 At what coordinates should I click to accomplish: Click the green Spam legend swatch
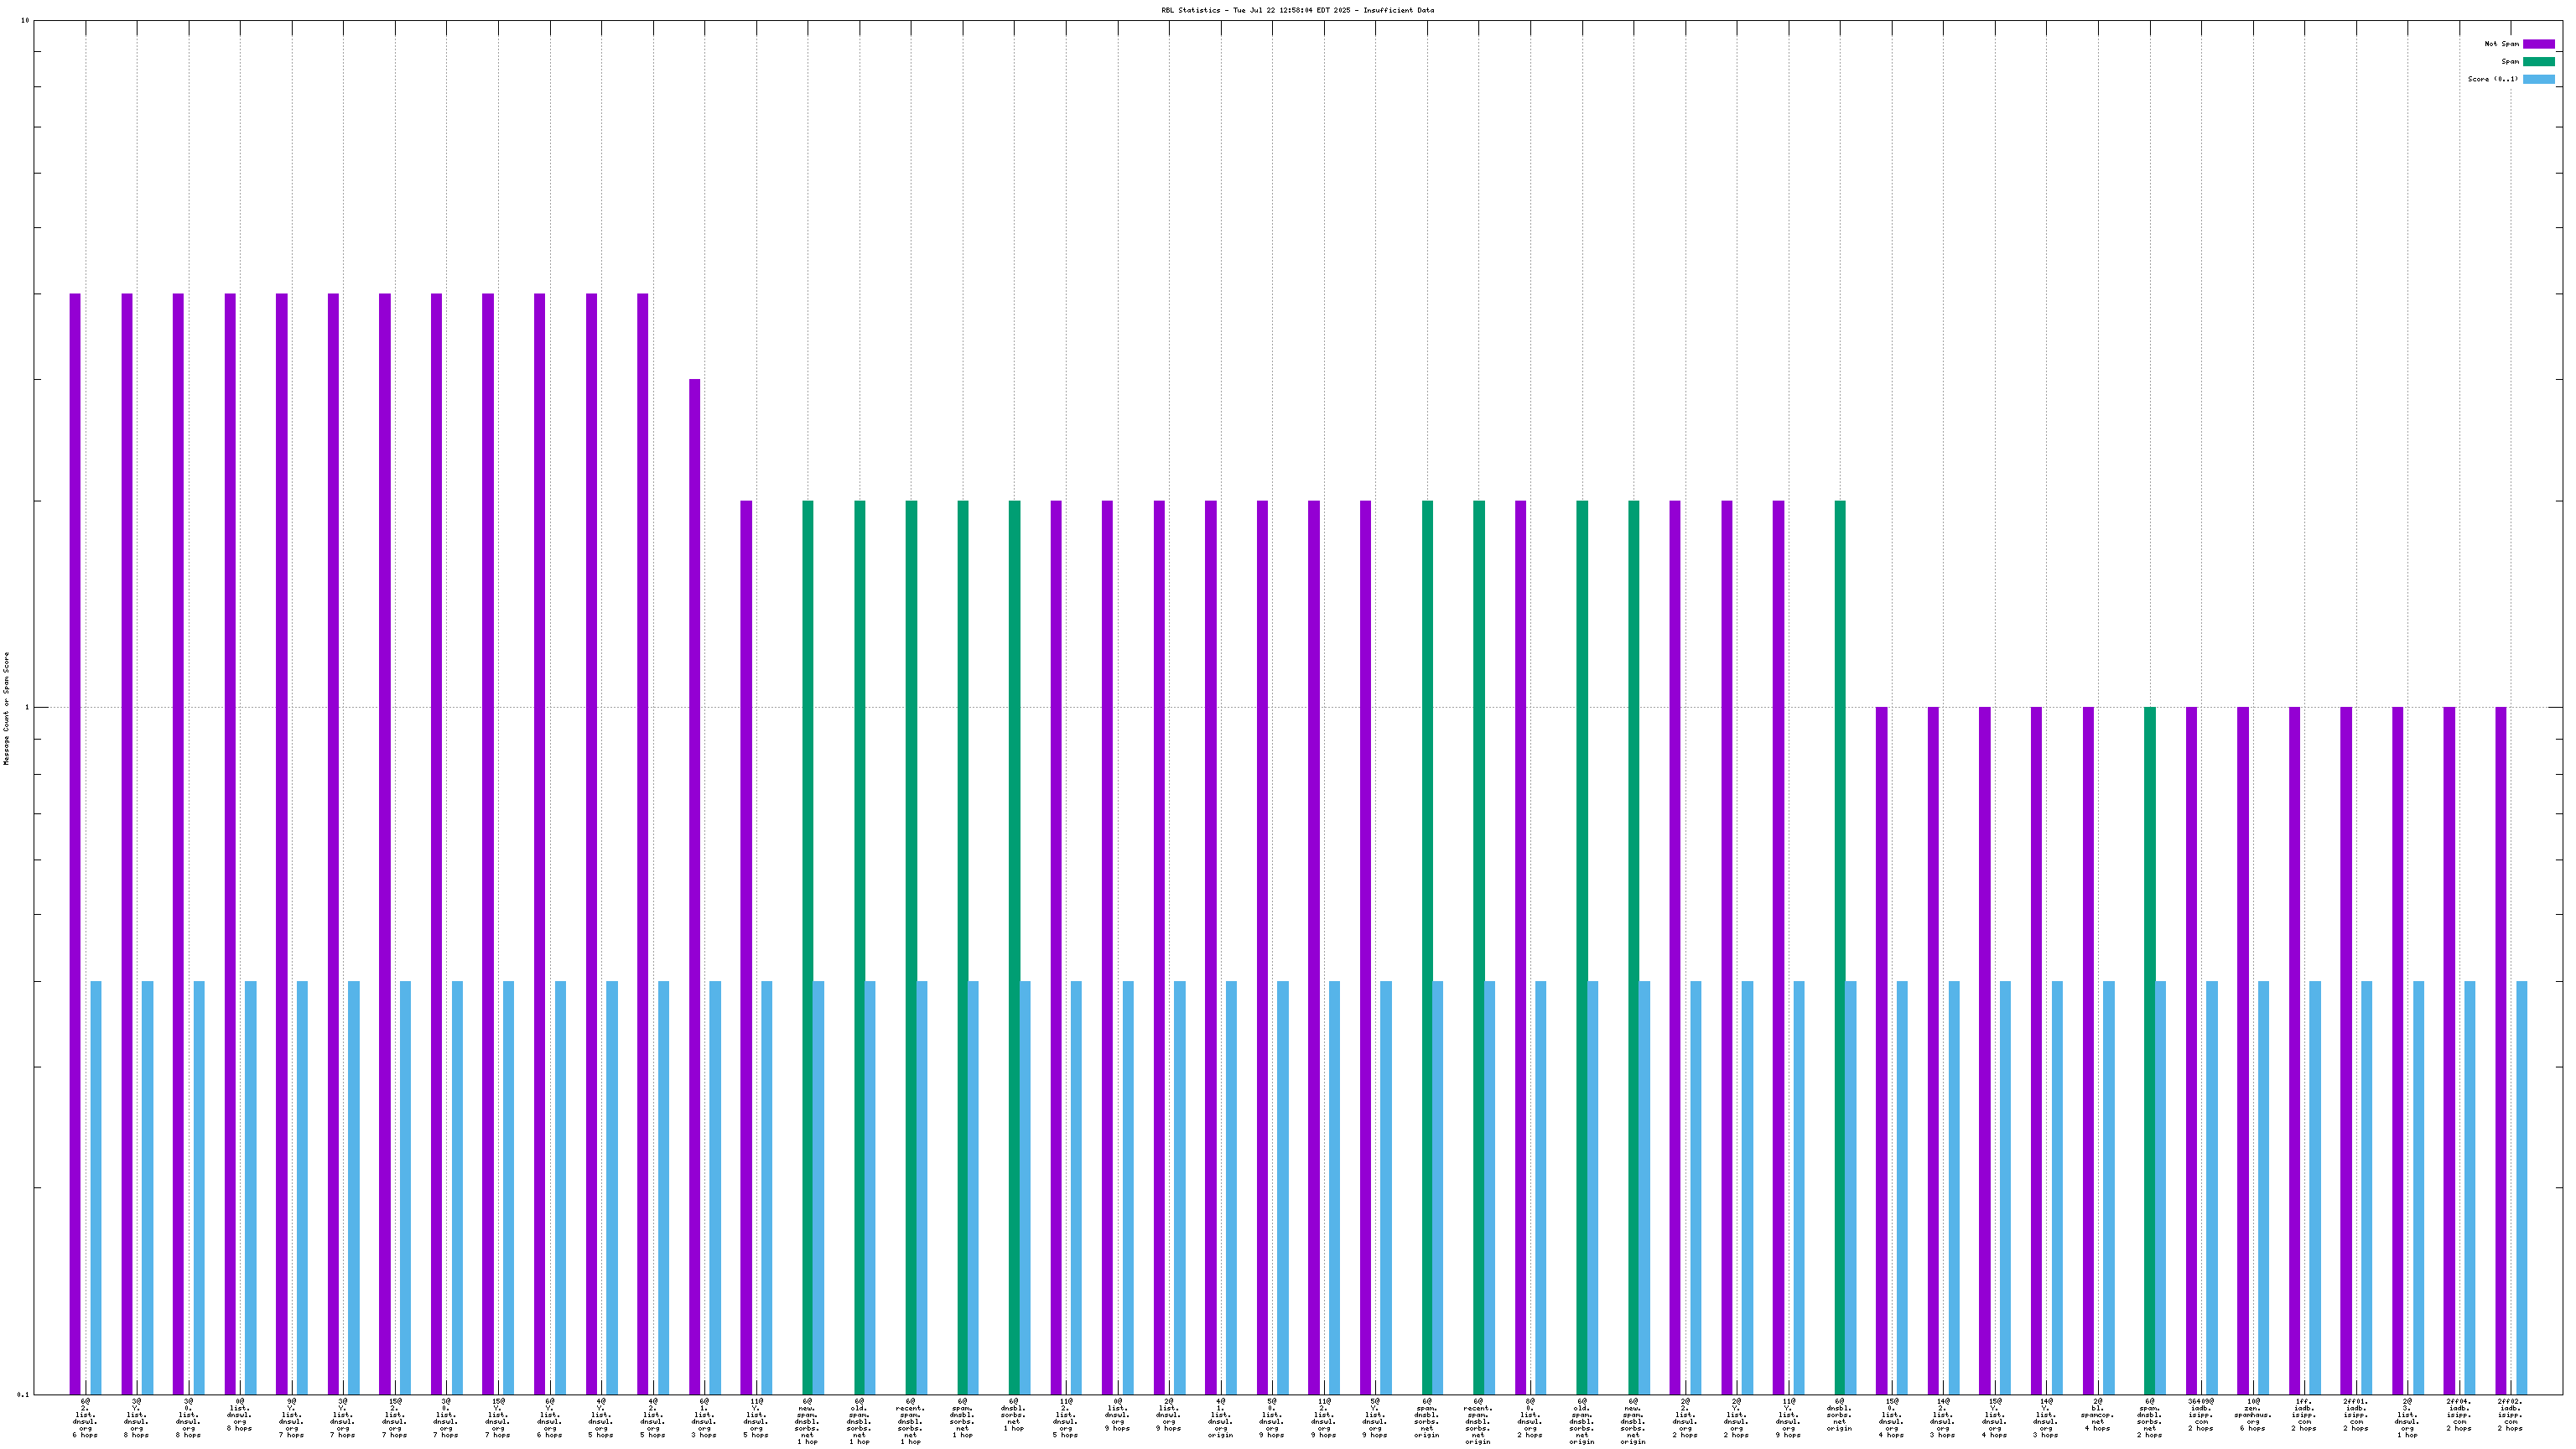click(x=2538, y=62)
